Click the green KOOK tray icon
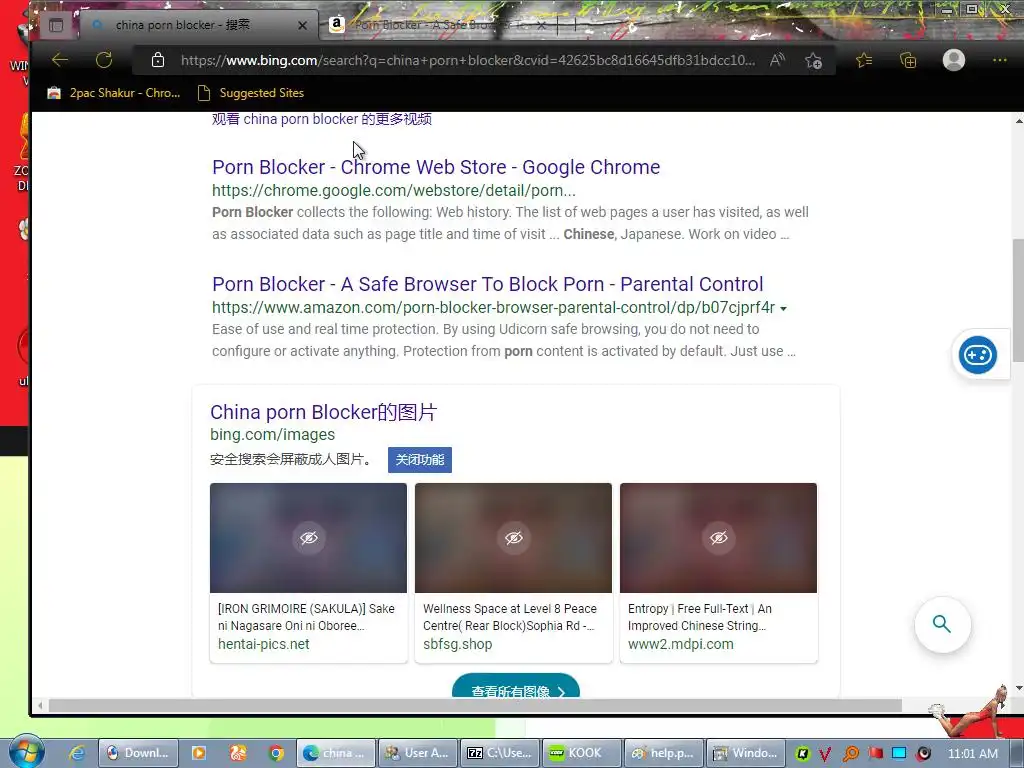Viewport: 1024px width, 768px height. (802, 754)
